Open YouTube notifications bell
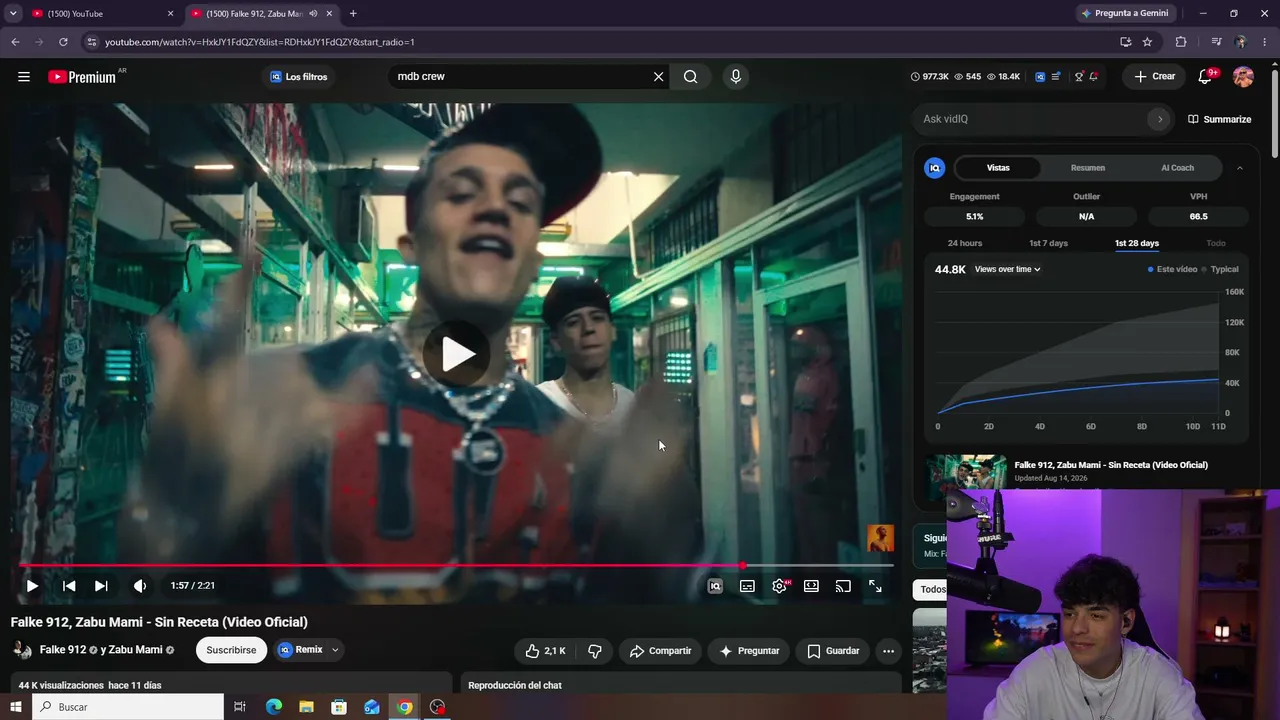The width and height of the screenshot is (1280, 720). pos(1206,76)
